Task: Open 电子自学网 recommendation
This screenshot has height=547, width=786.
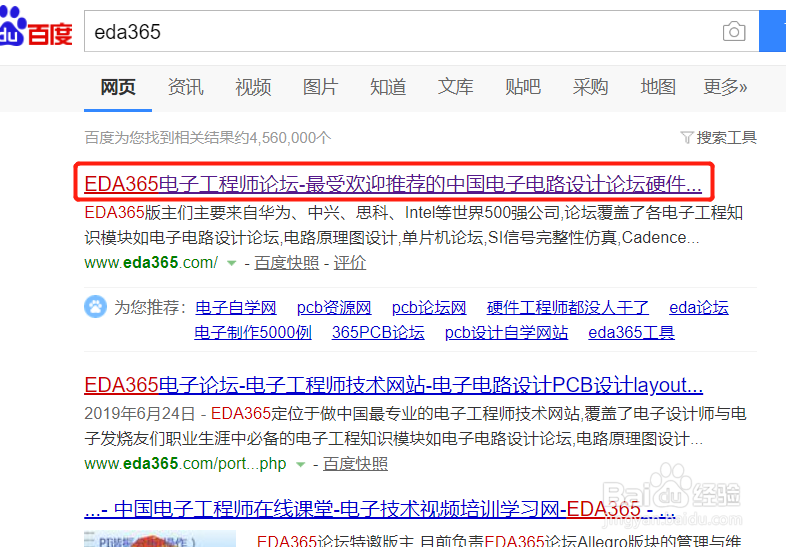Action: click(236, 307)
